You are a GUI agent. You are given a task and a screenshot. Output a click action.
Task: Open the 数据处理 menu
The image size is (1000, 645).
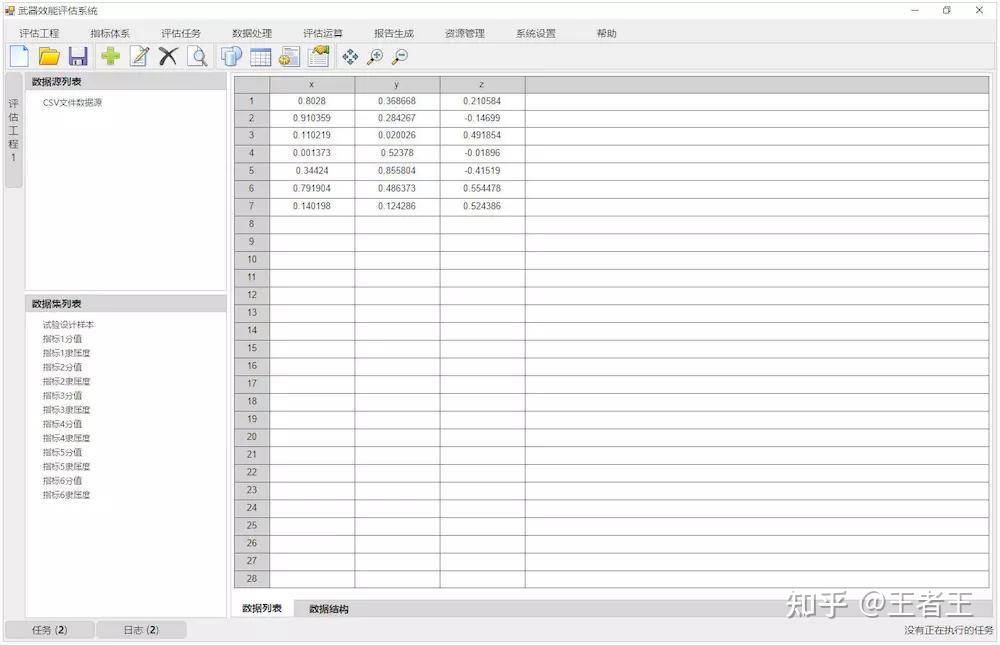pos(251,33)
